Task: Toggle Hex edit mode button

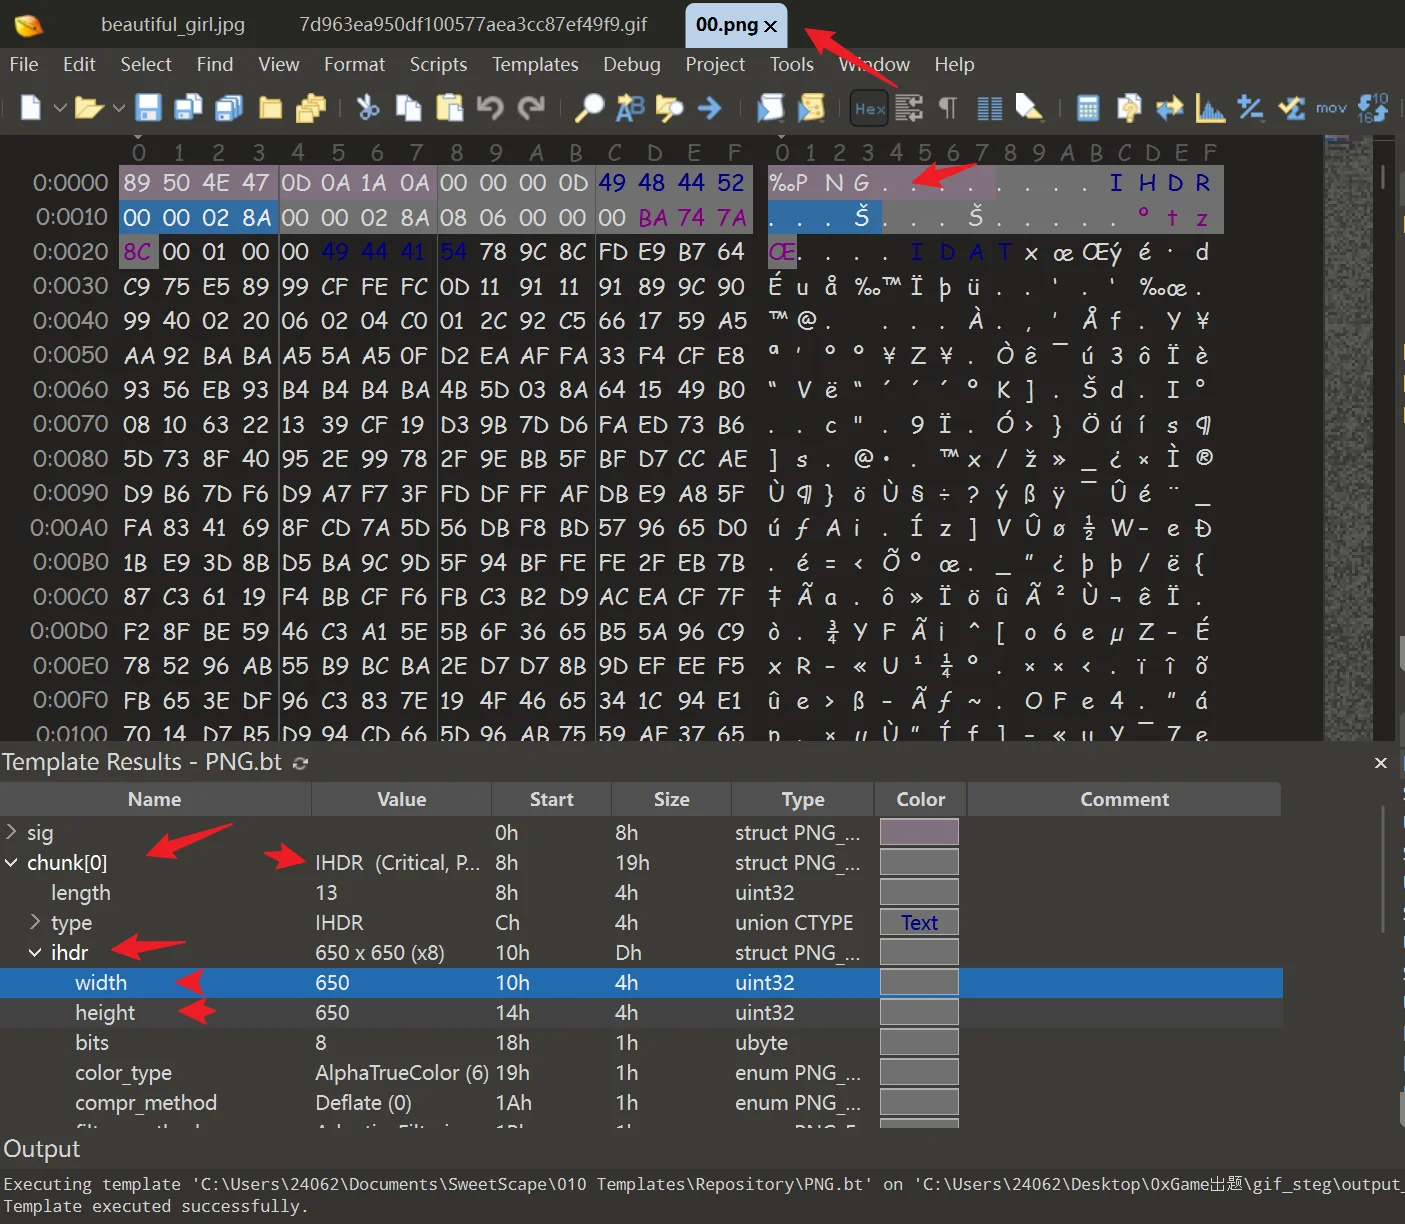Action: 869,108
